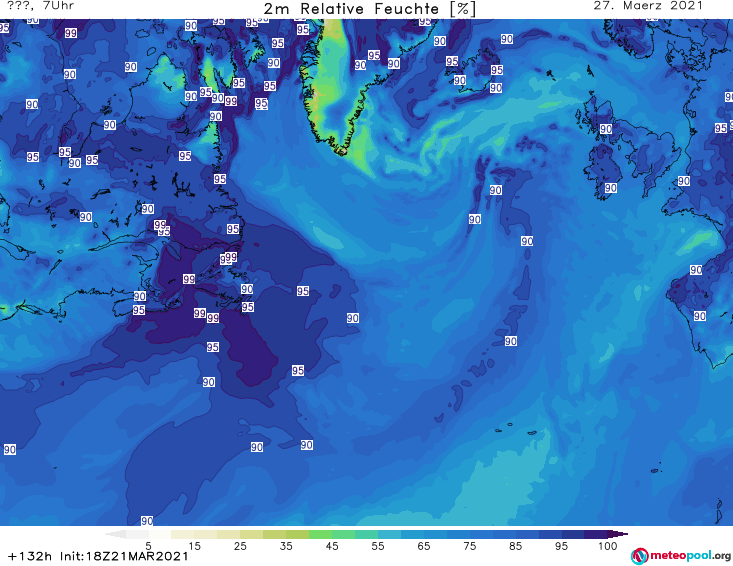733x566 pixels.
Task: Click Iceland on the humidity map
Action: pos(474,73)
